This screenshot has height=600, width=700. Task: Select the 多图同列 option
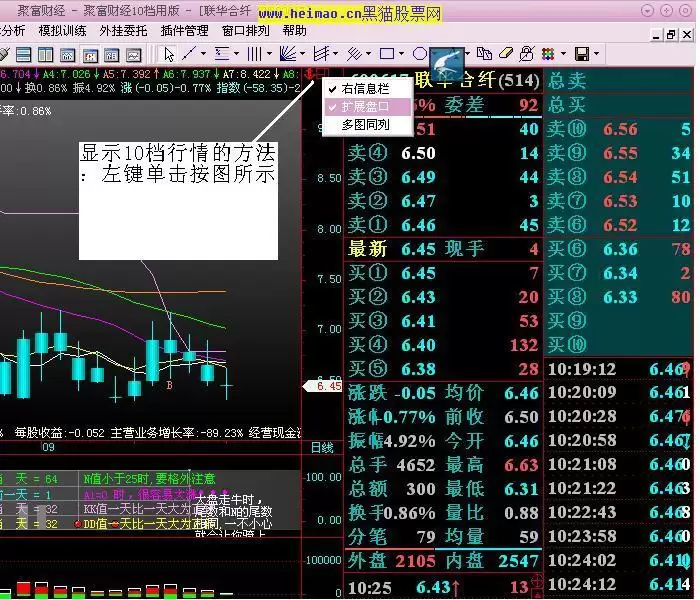364,125
